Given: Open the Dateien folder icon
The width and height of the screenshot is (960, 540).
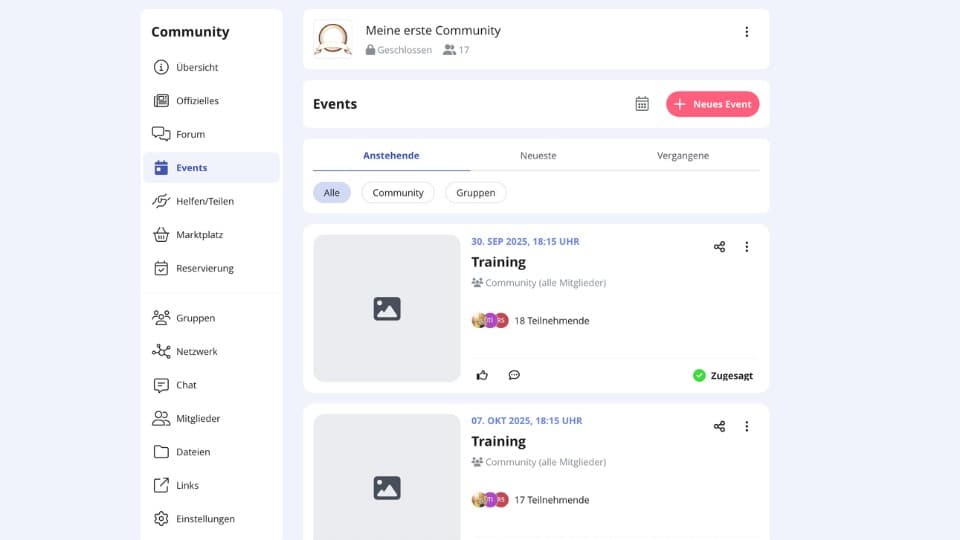Looking at the screenshot, I should pos(161,452).
